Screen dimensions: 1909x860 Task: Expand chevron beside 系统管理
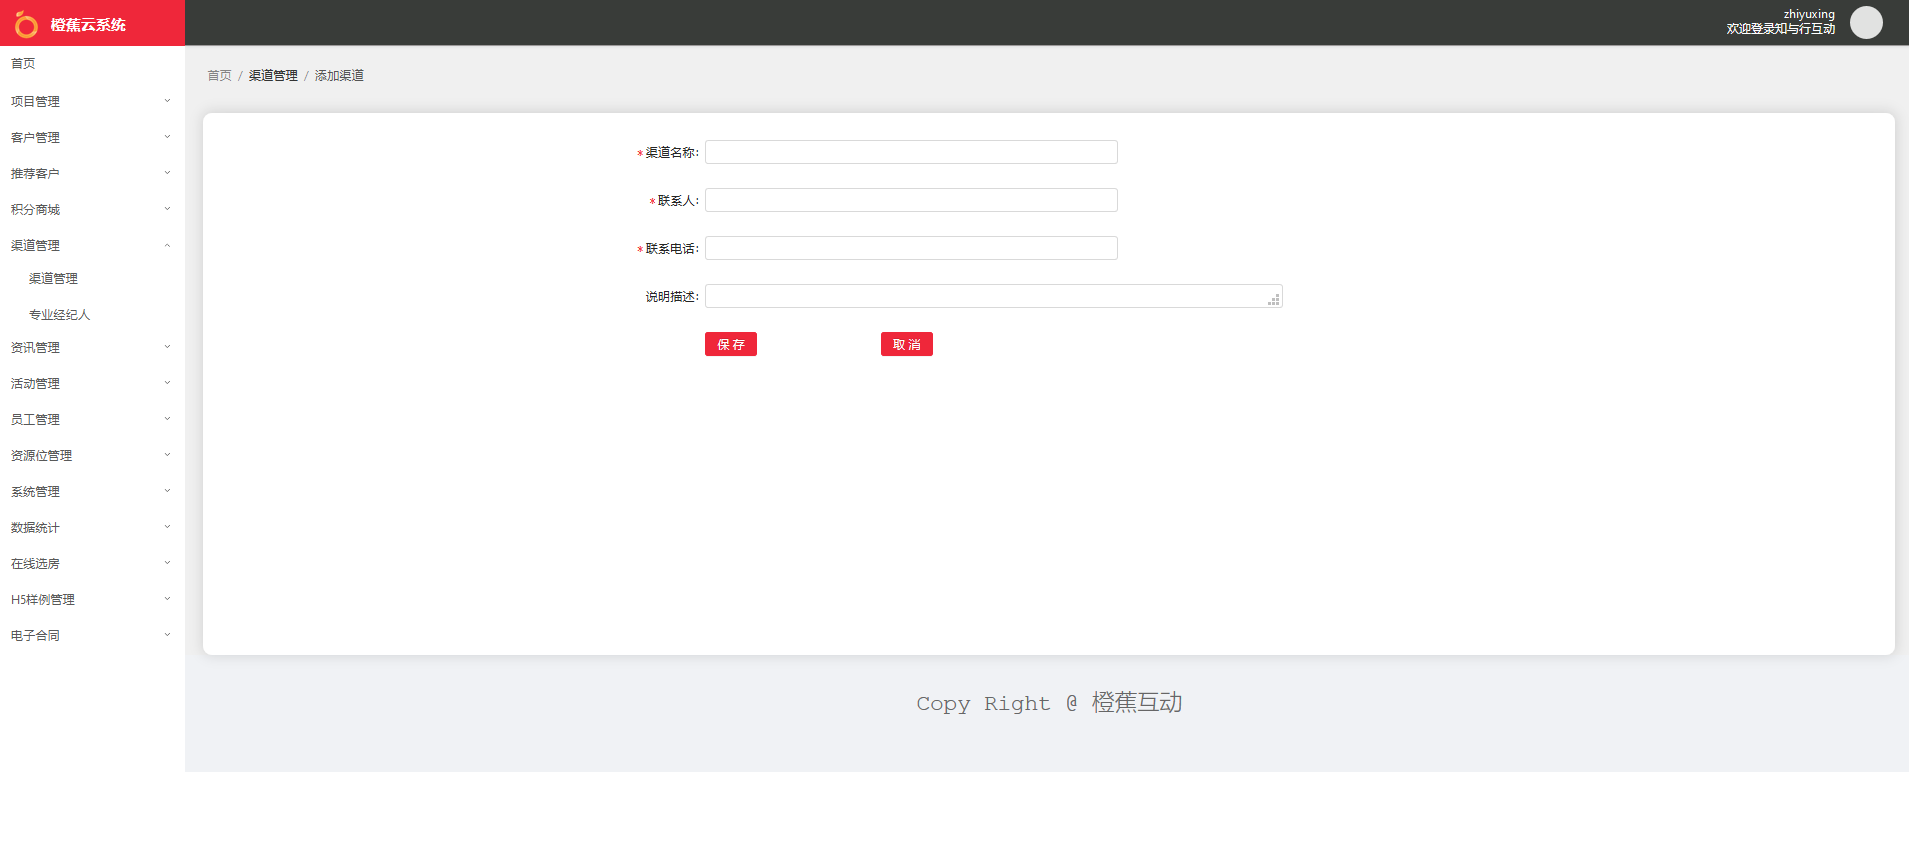pyautogui.click(x=167, y=491)
